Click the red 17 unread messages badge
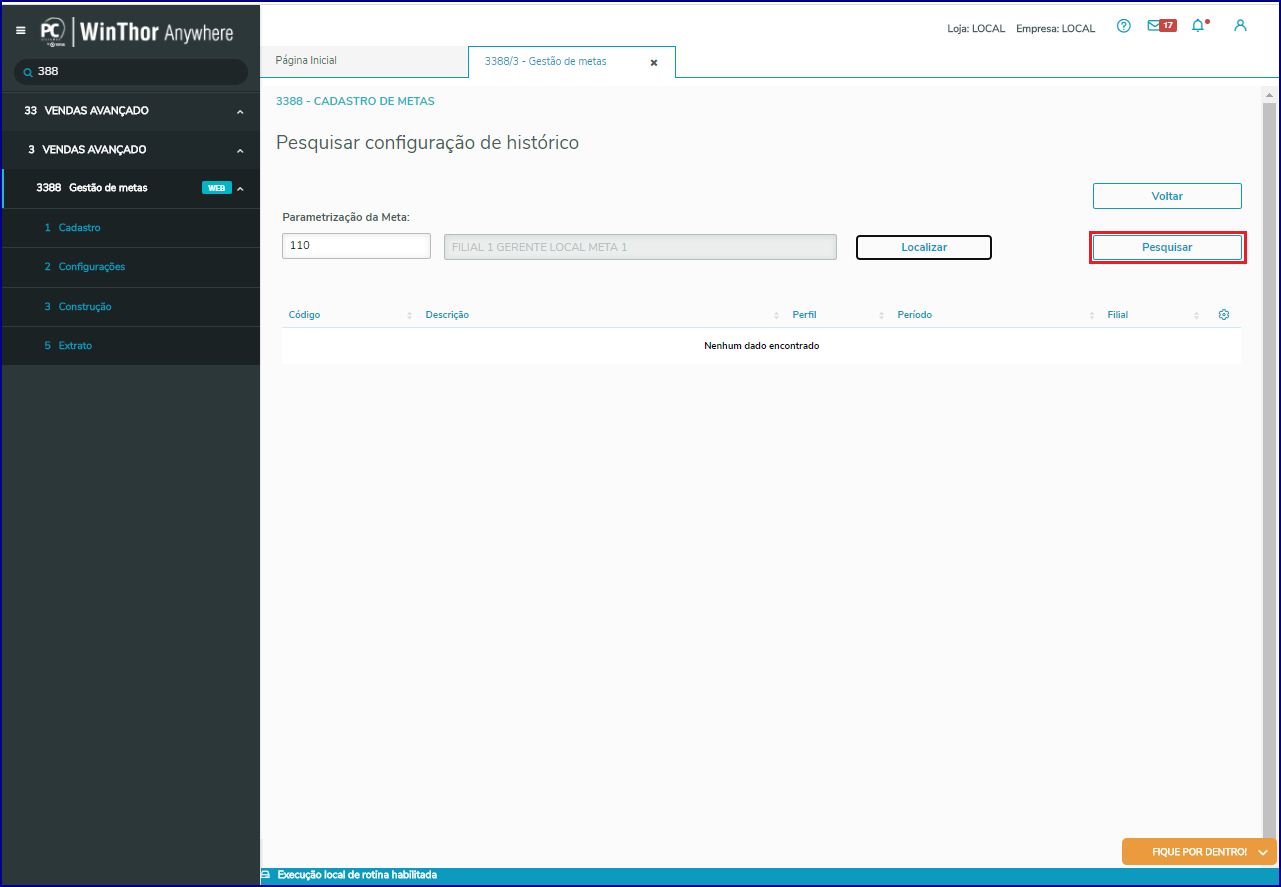Viewport: 1281px width, 887px height. click(1168, 26)
